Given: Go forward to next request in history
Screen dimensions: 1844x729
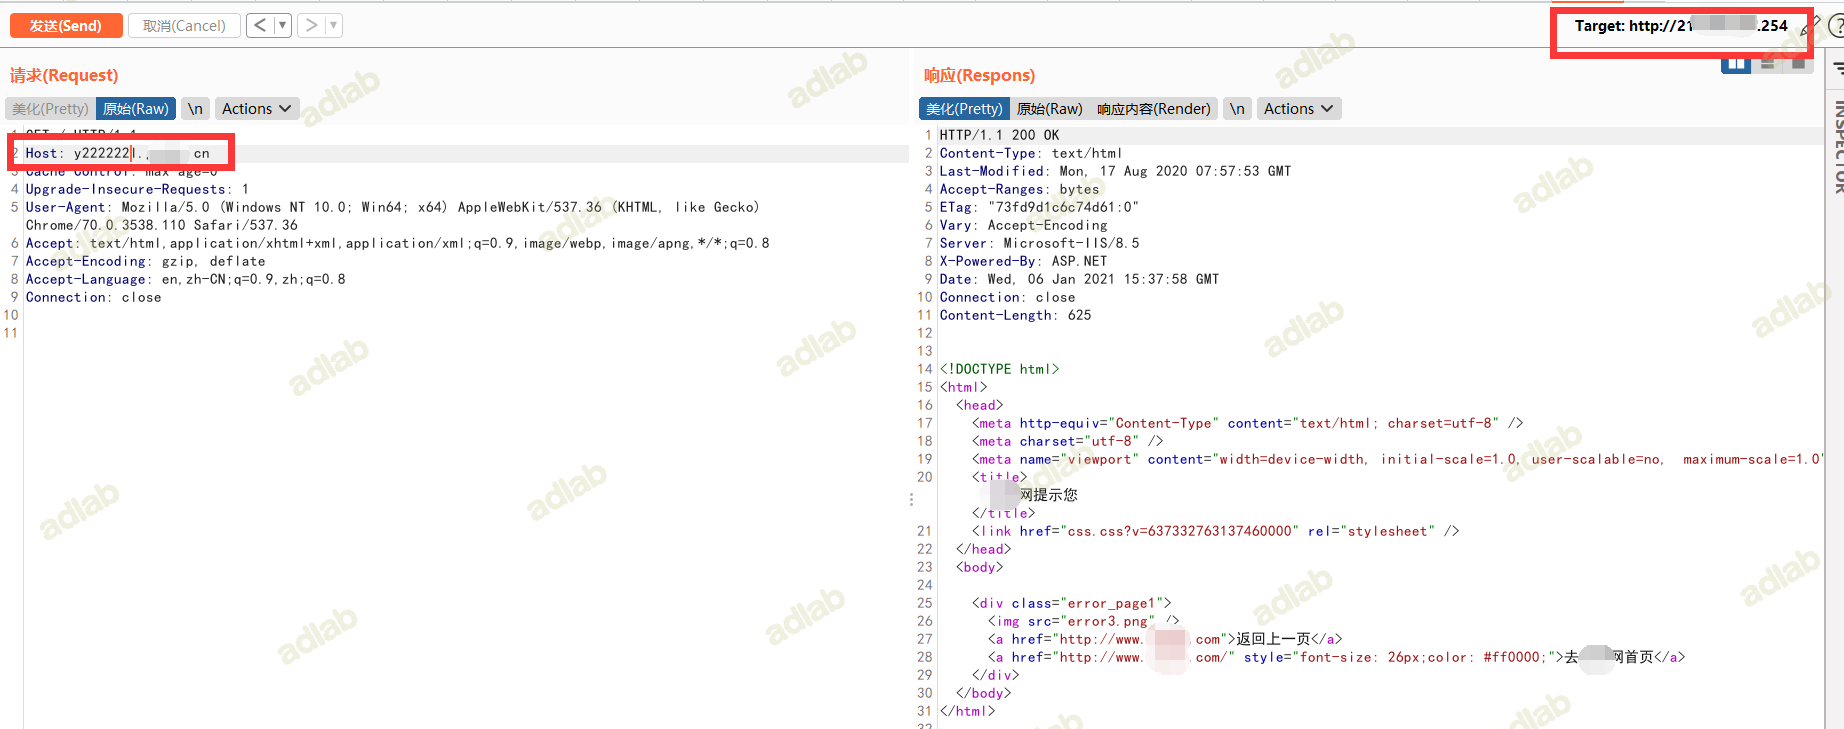Looking at the screenshot, I should point(311,26).
